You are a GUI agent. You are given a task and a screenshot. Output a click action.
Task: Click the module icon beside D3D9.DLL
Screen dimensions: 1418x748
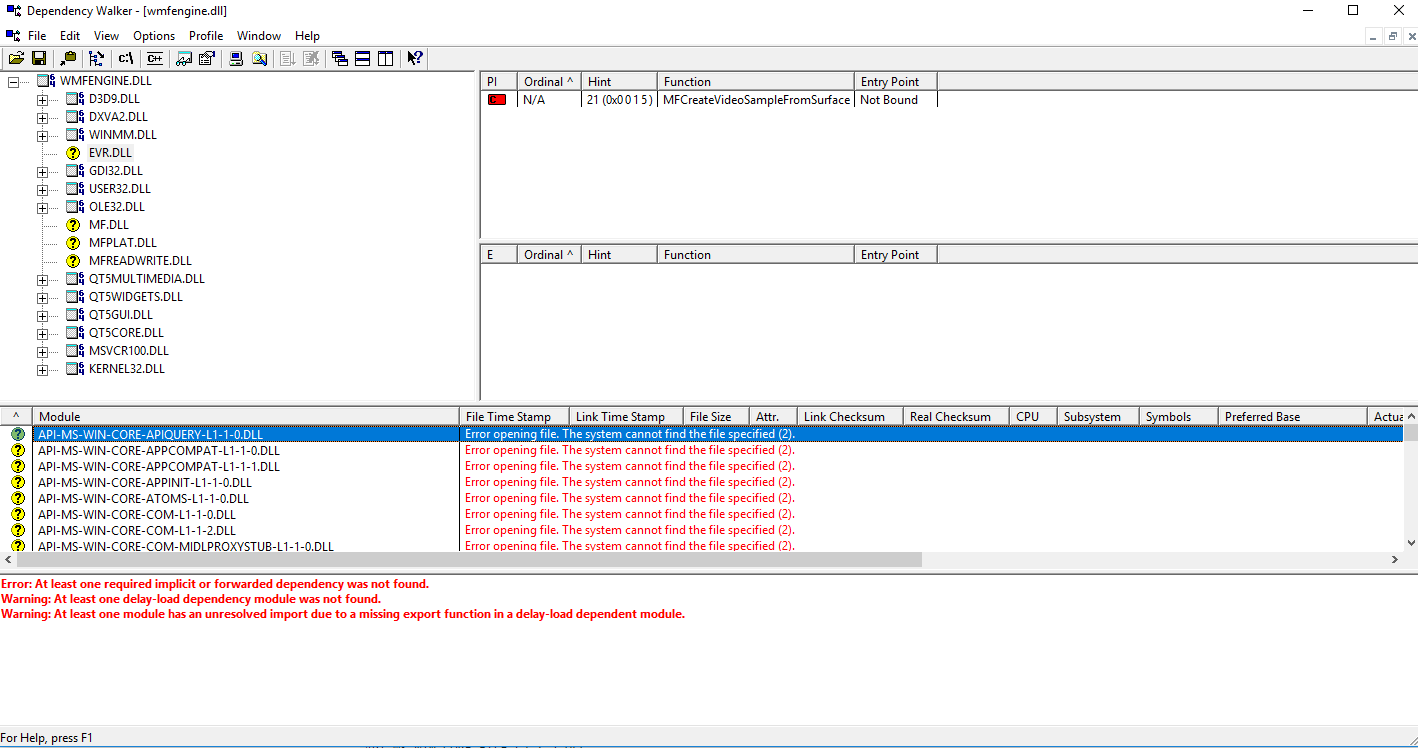pos(74,99)
